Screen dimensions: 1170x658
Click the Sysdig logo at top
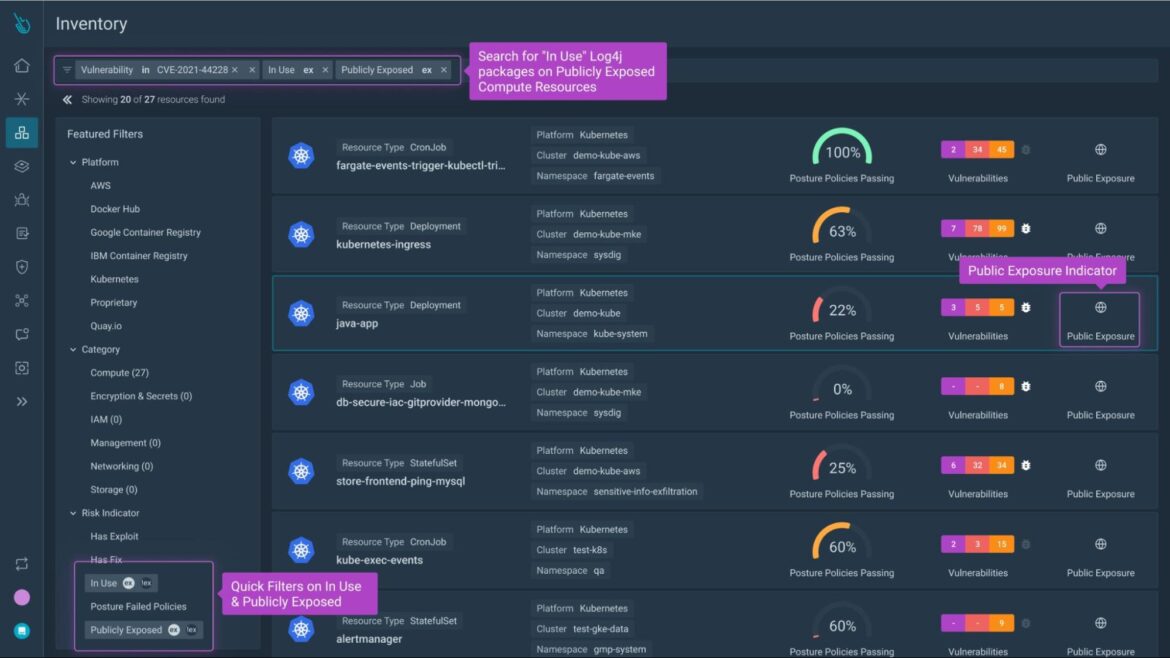[22, 24]
